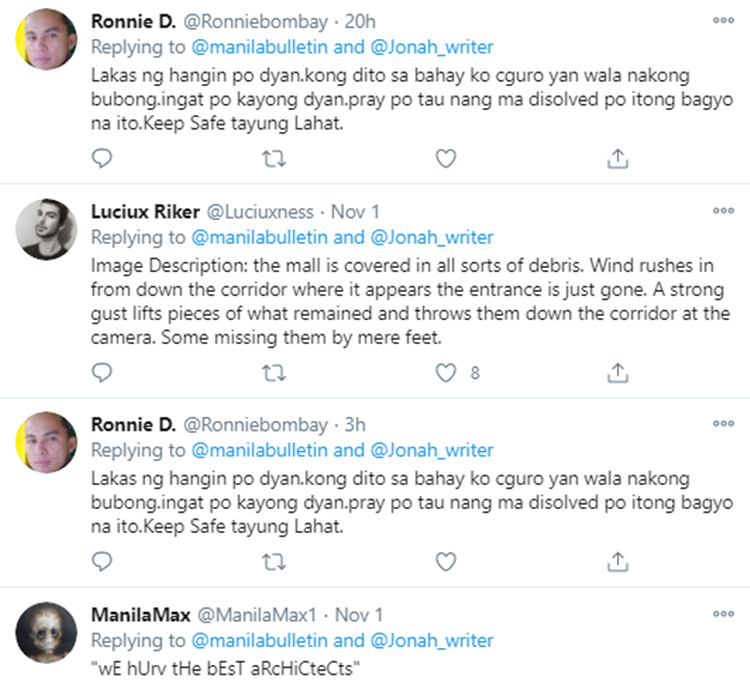
Task: Like Ronnie D.'s tweet posted 3h ago
Action: coord(446,561)
